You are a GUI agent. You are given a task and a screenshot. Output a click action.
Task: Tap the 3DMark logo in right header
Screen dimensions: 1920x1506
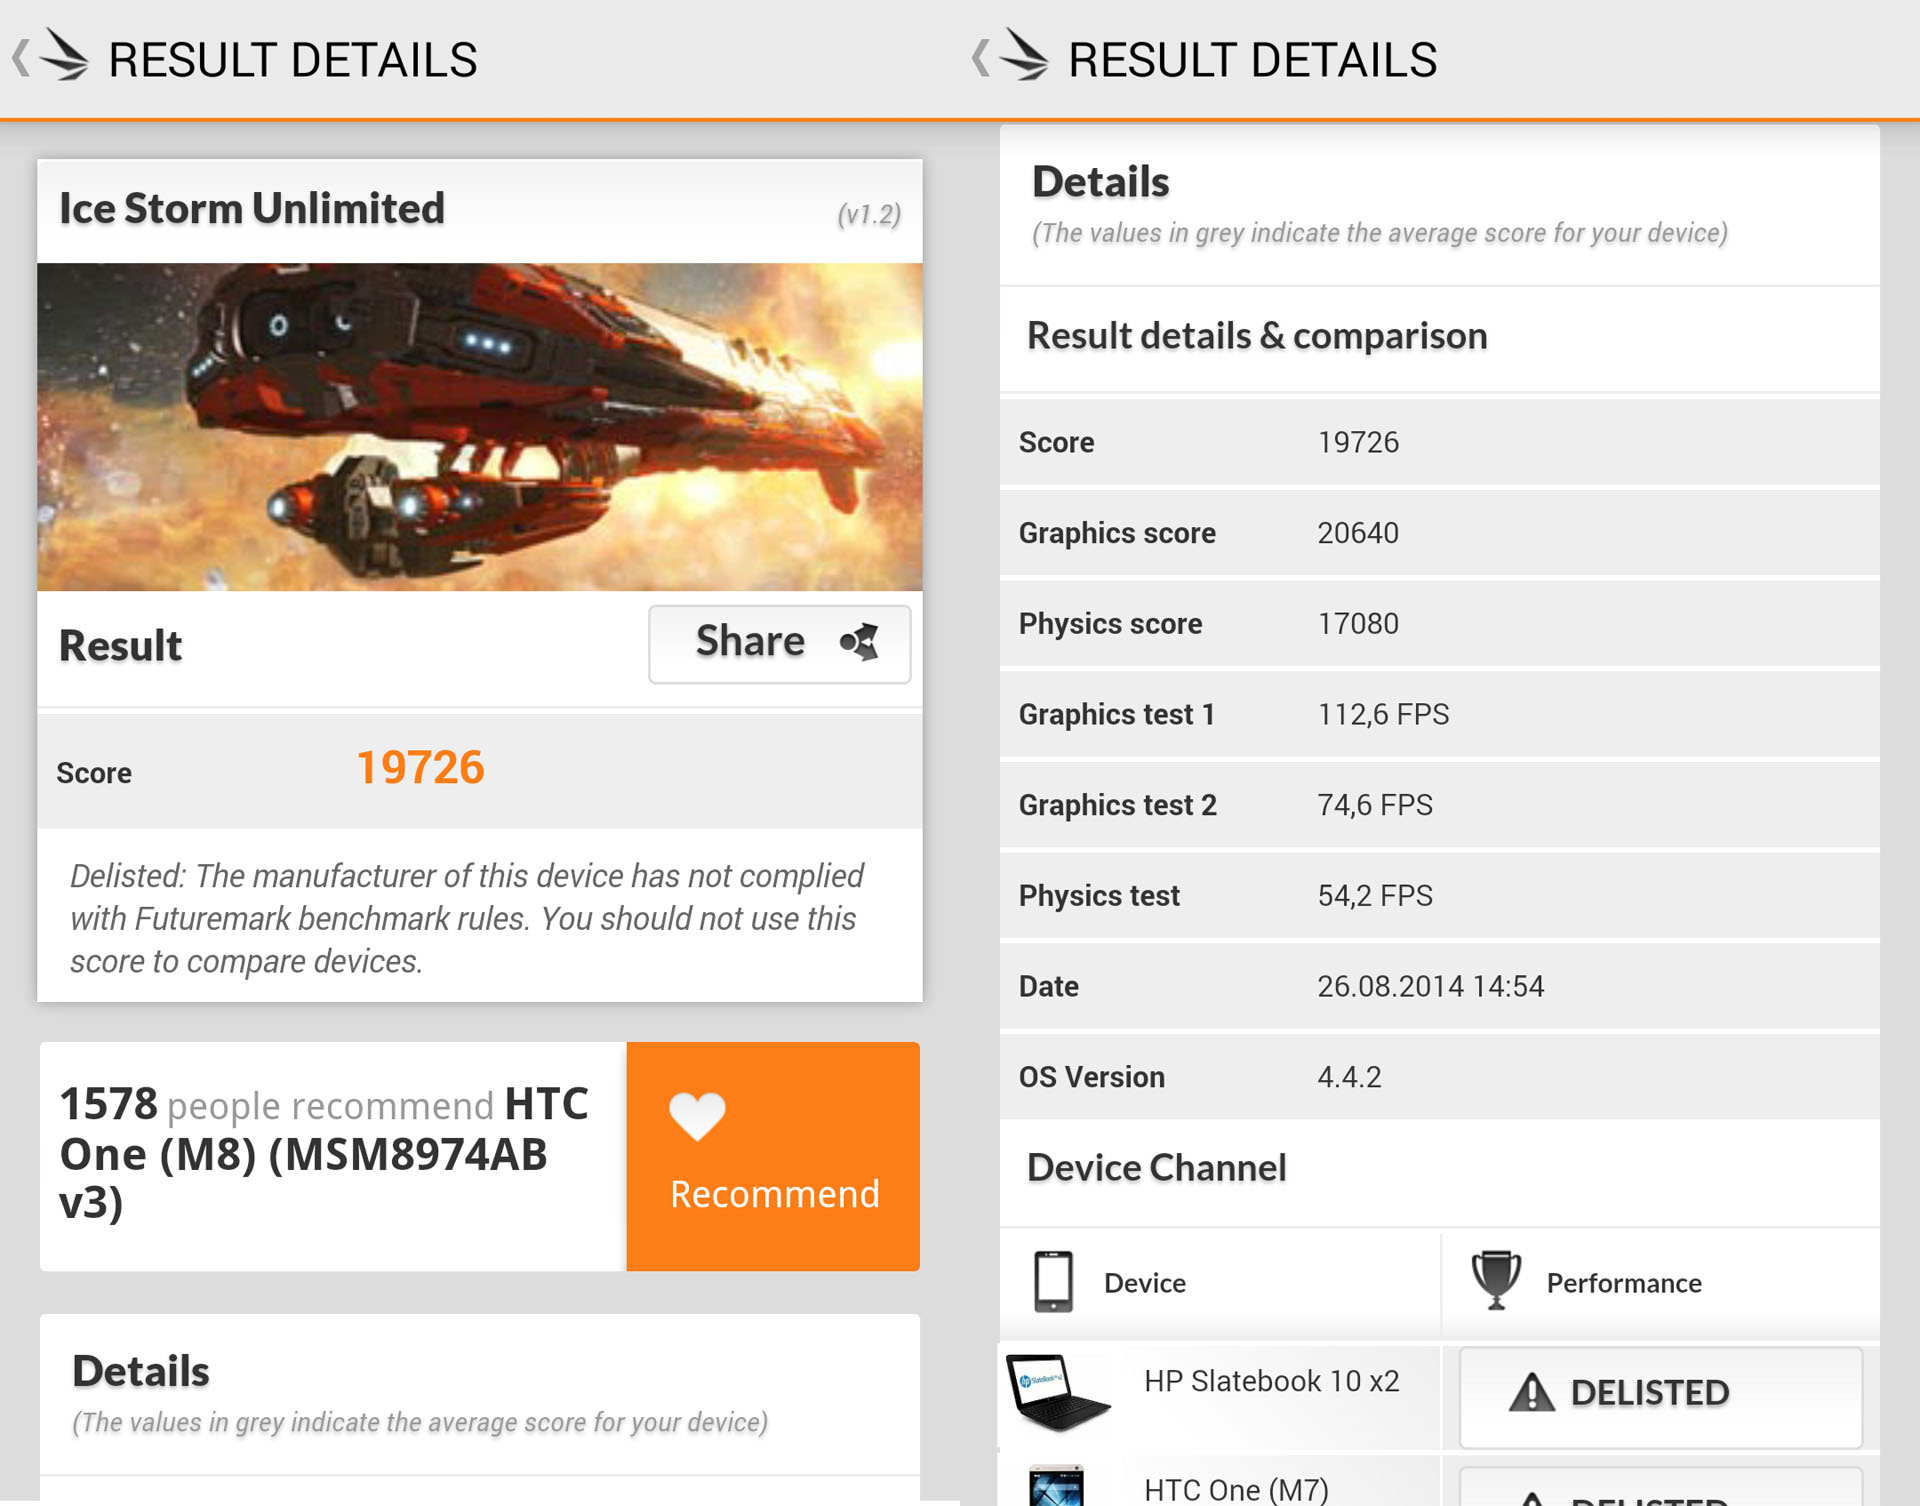1024,54
